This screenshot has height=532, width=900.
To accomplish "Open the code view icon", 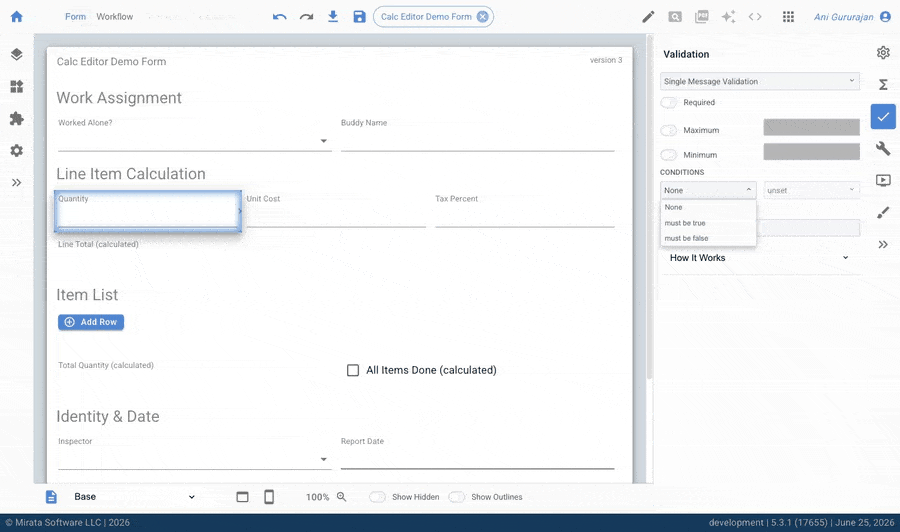I will [x=755, y=17].
